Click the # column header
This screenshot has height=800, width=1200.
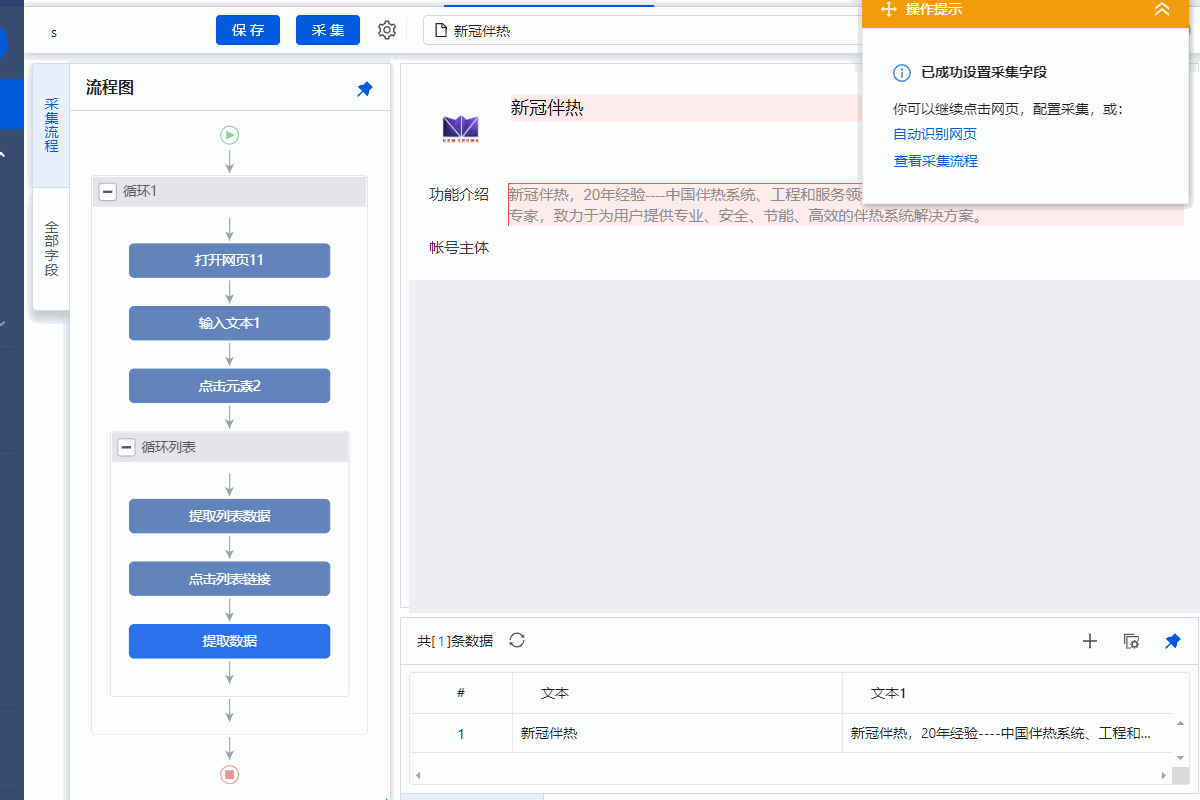pyautogui.click(x=461, y=693)
